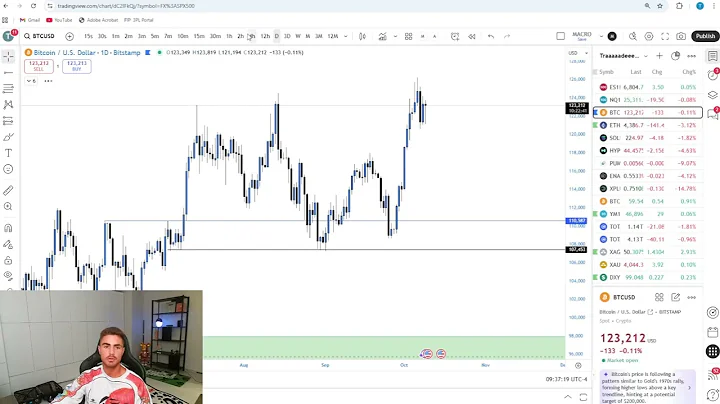Add a symbol to the watchlist
Image resolution: width=720 pixels, height=404 pixels.
click(x=659, y=56)
